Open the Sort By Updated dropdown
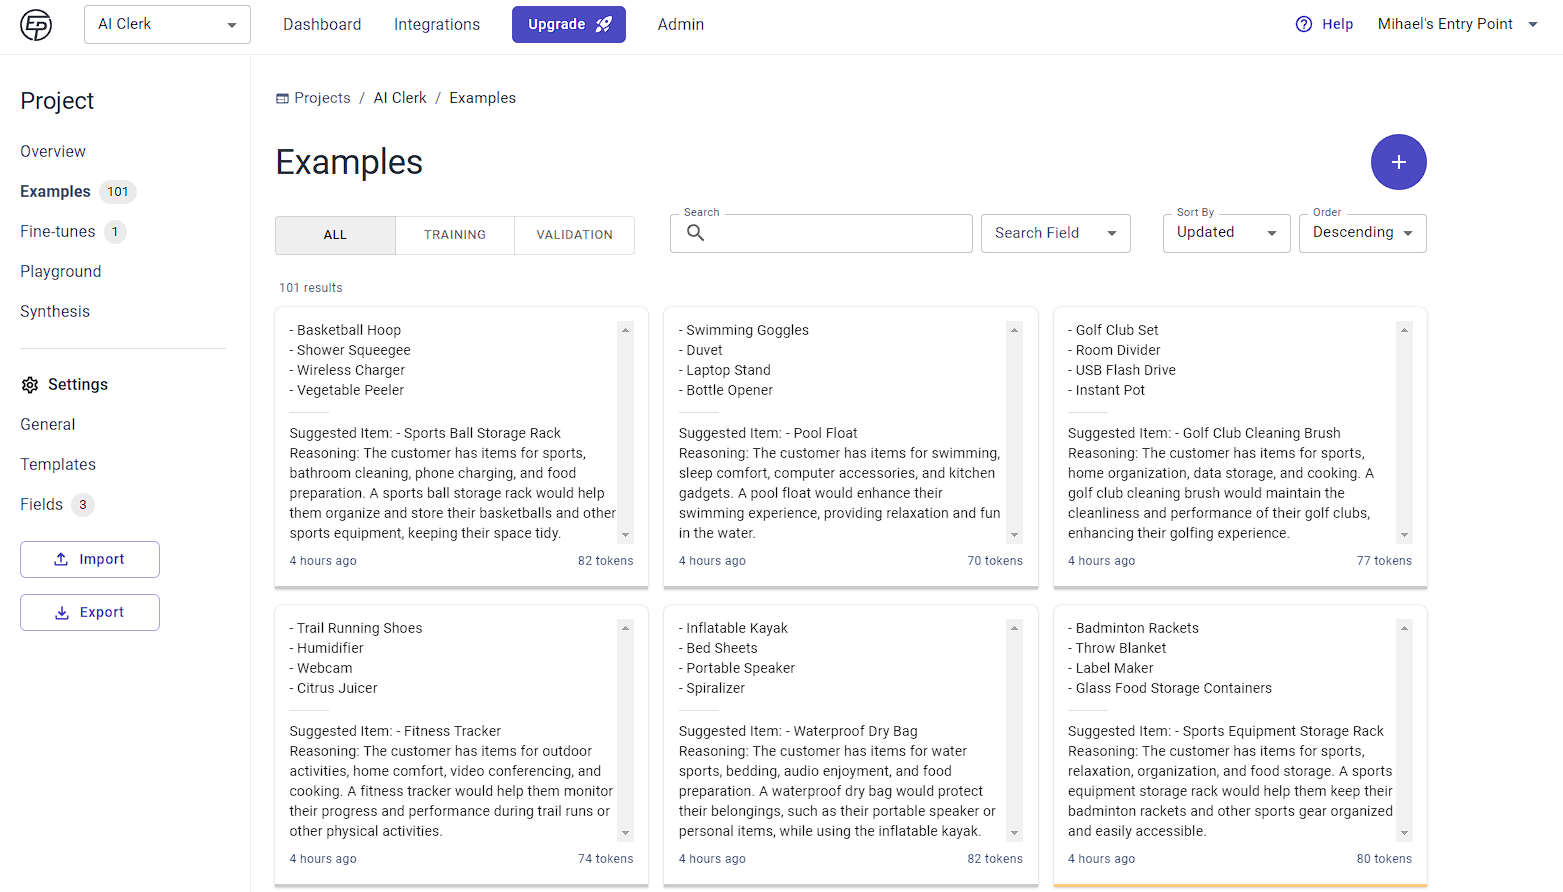The height and width of the screenshot is (892, 1563). pos(1226,233)
